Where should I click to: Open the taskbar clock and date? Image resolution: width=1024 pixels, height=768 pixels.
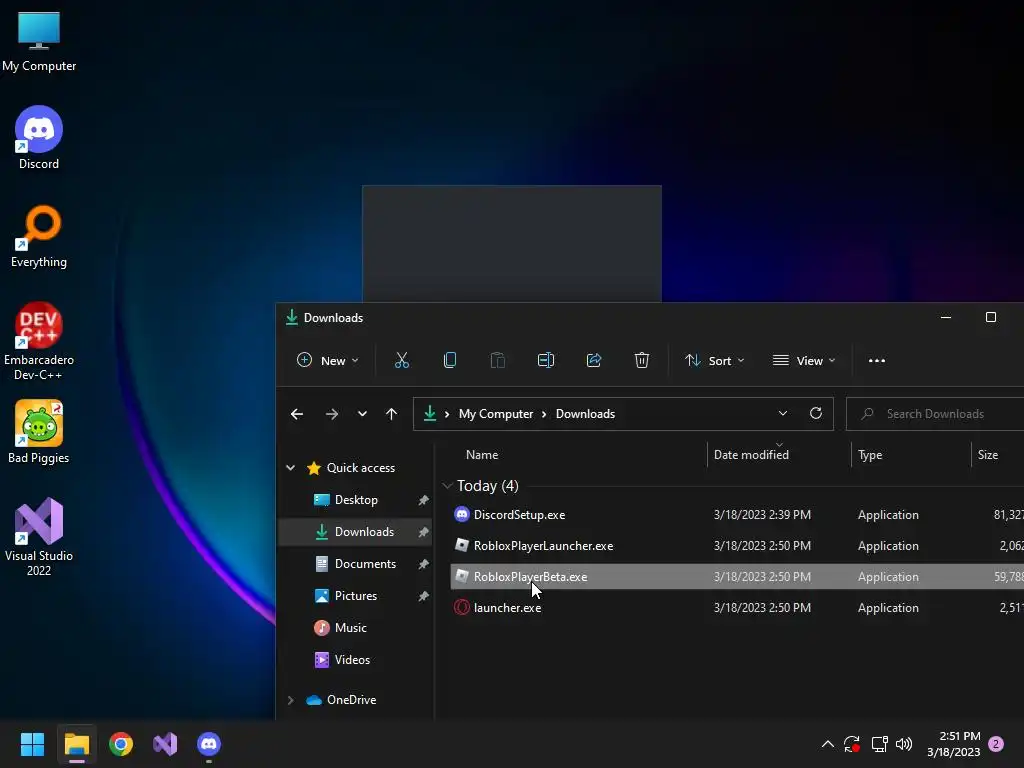tap(953, 744)
